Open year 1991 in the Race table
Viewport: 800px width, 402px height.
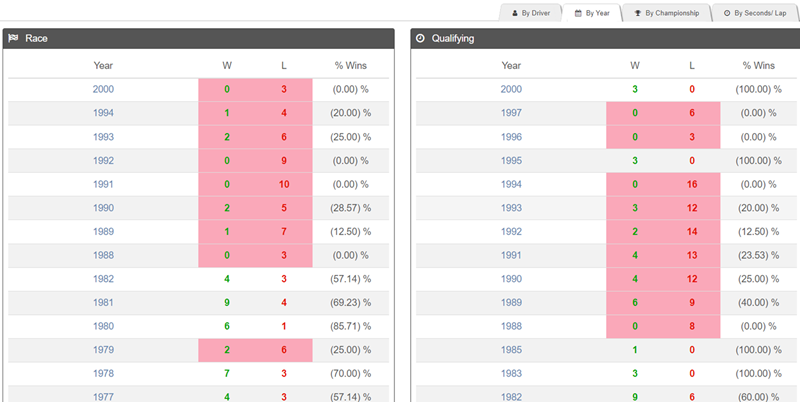[x=103, y=184]
